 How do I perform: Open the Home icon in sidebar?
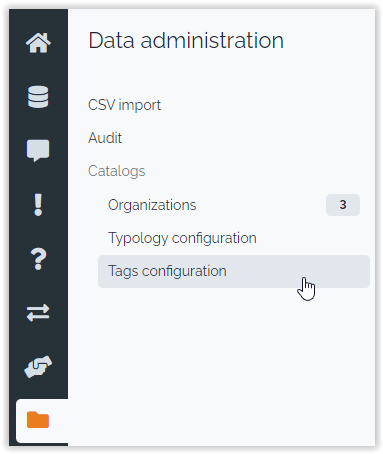pyautogui.click(x=38, y=43)
